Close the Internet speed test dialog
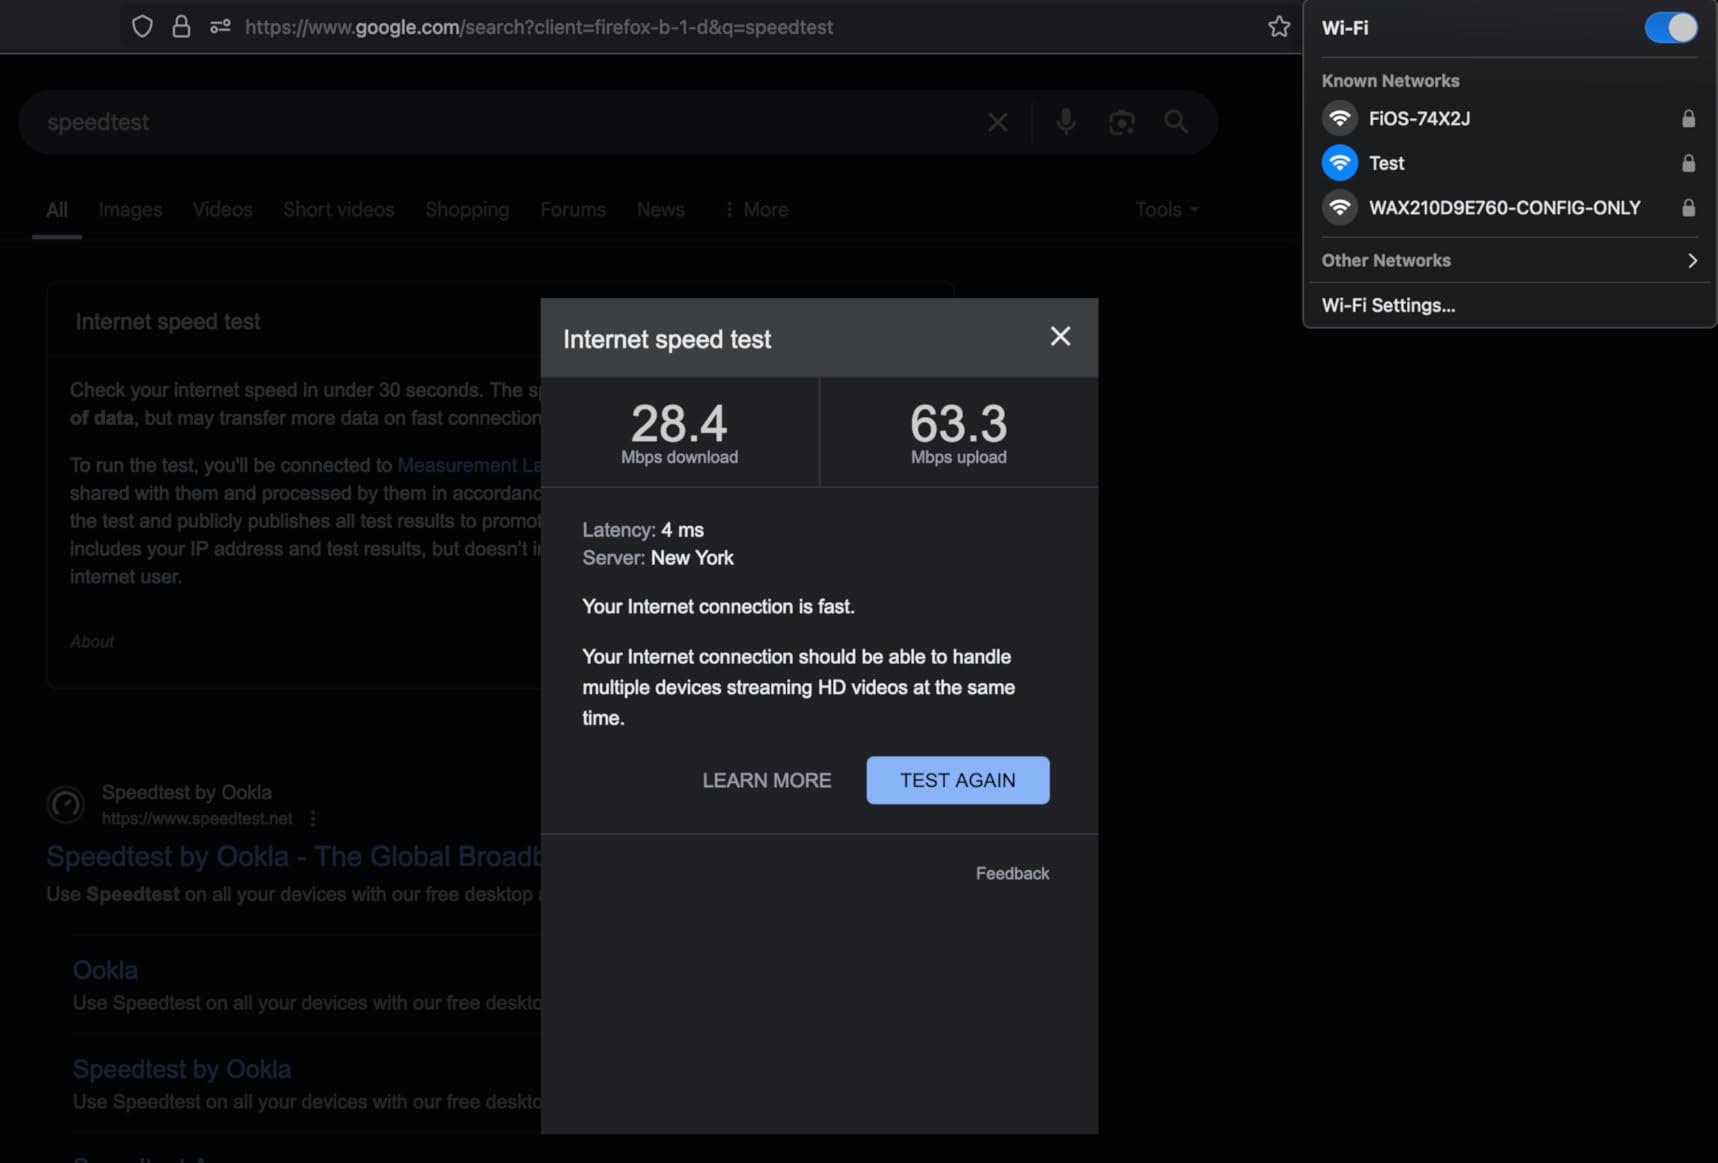 click(1060, 337)
